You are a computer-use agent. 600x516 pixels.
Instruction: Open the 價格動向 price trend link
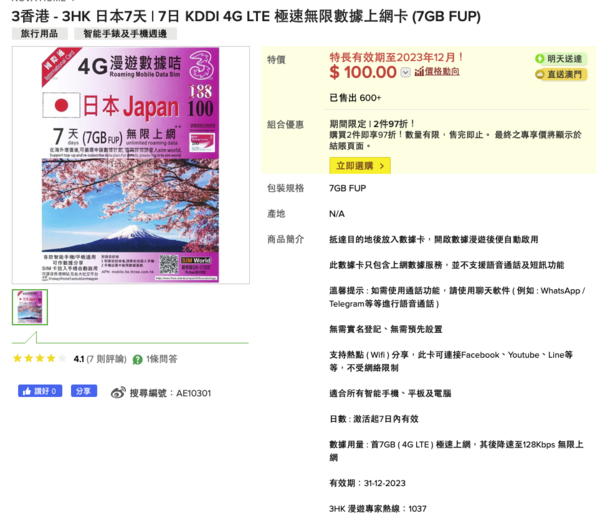[x=442, y=72]
